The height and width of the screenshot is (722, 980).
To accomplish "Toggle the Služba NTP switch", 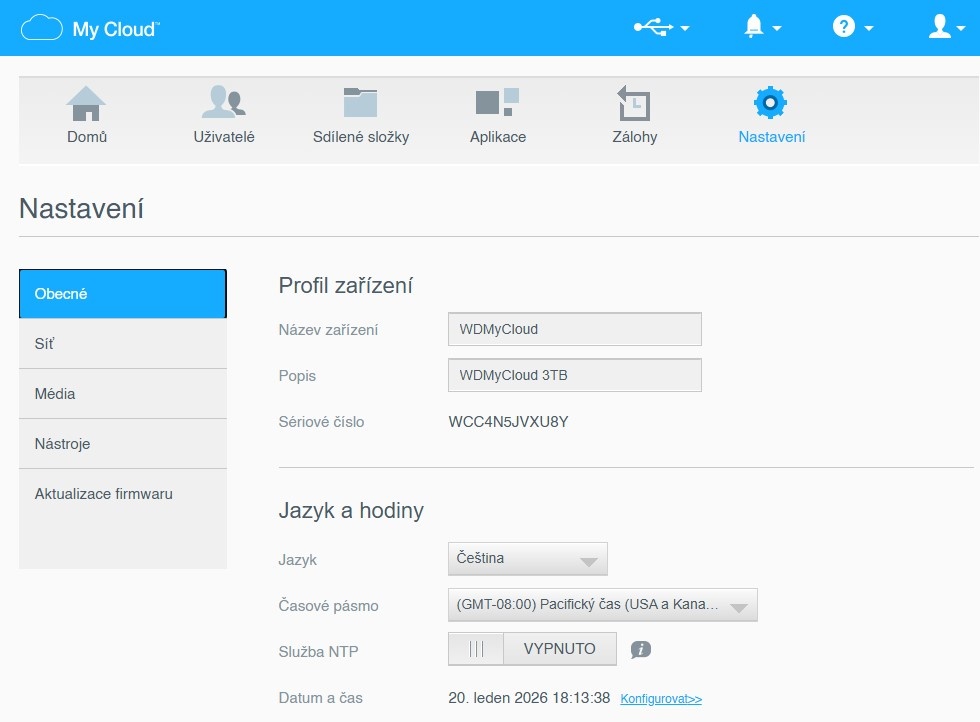I will (x=532, y=649).
